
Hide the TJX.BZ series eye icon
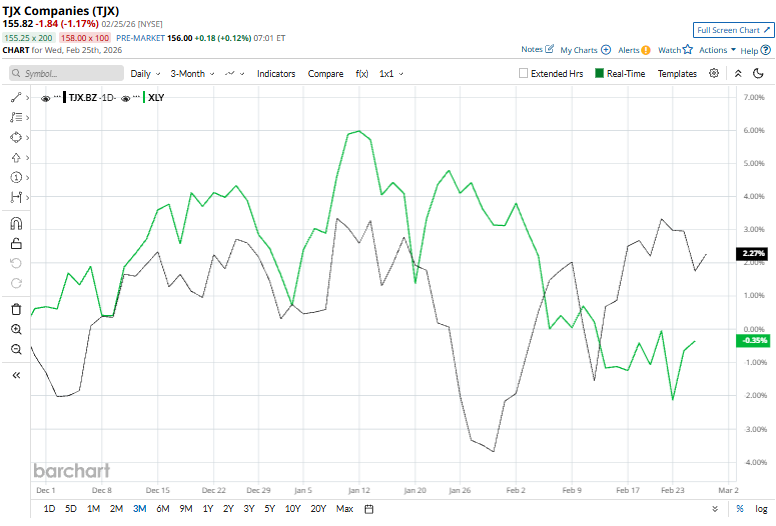46,98
